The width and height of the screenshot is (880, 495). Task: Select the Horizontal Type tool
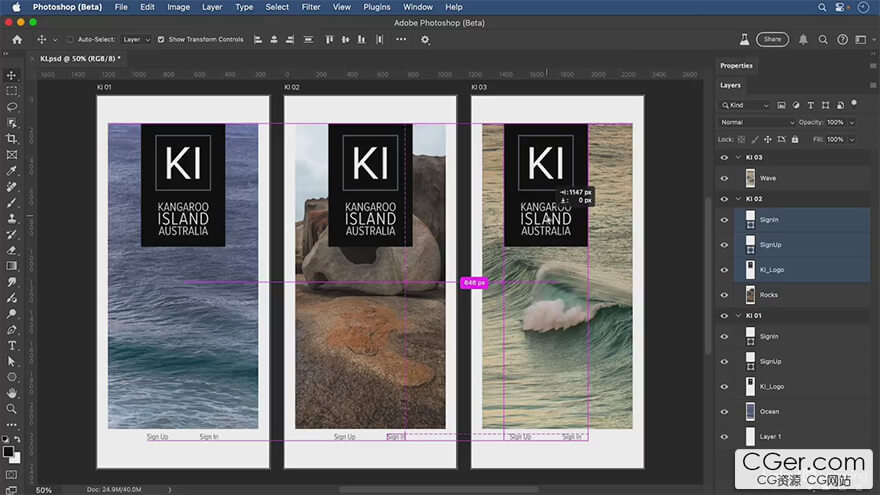click(11, 346)
